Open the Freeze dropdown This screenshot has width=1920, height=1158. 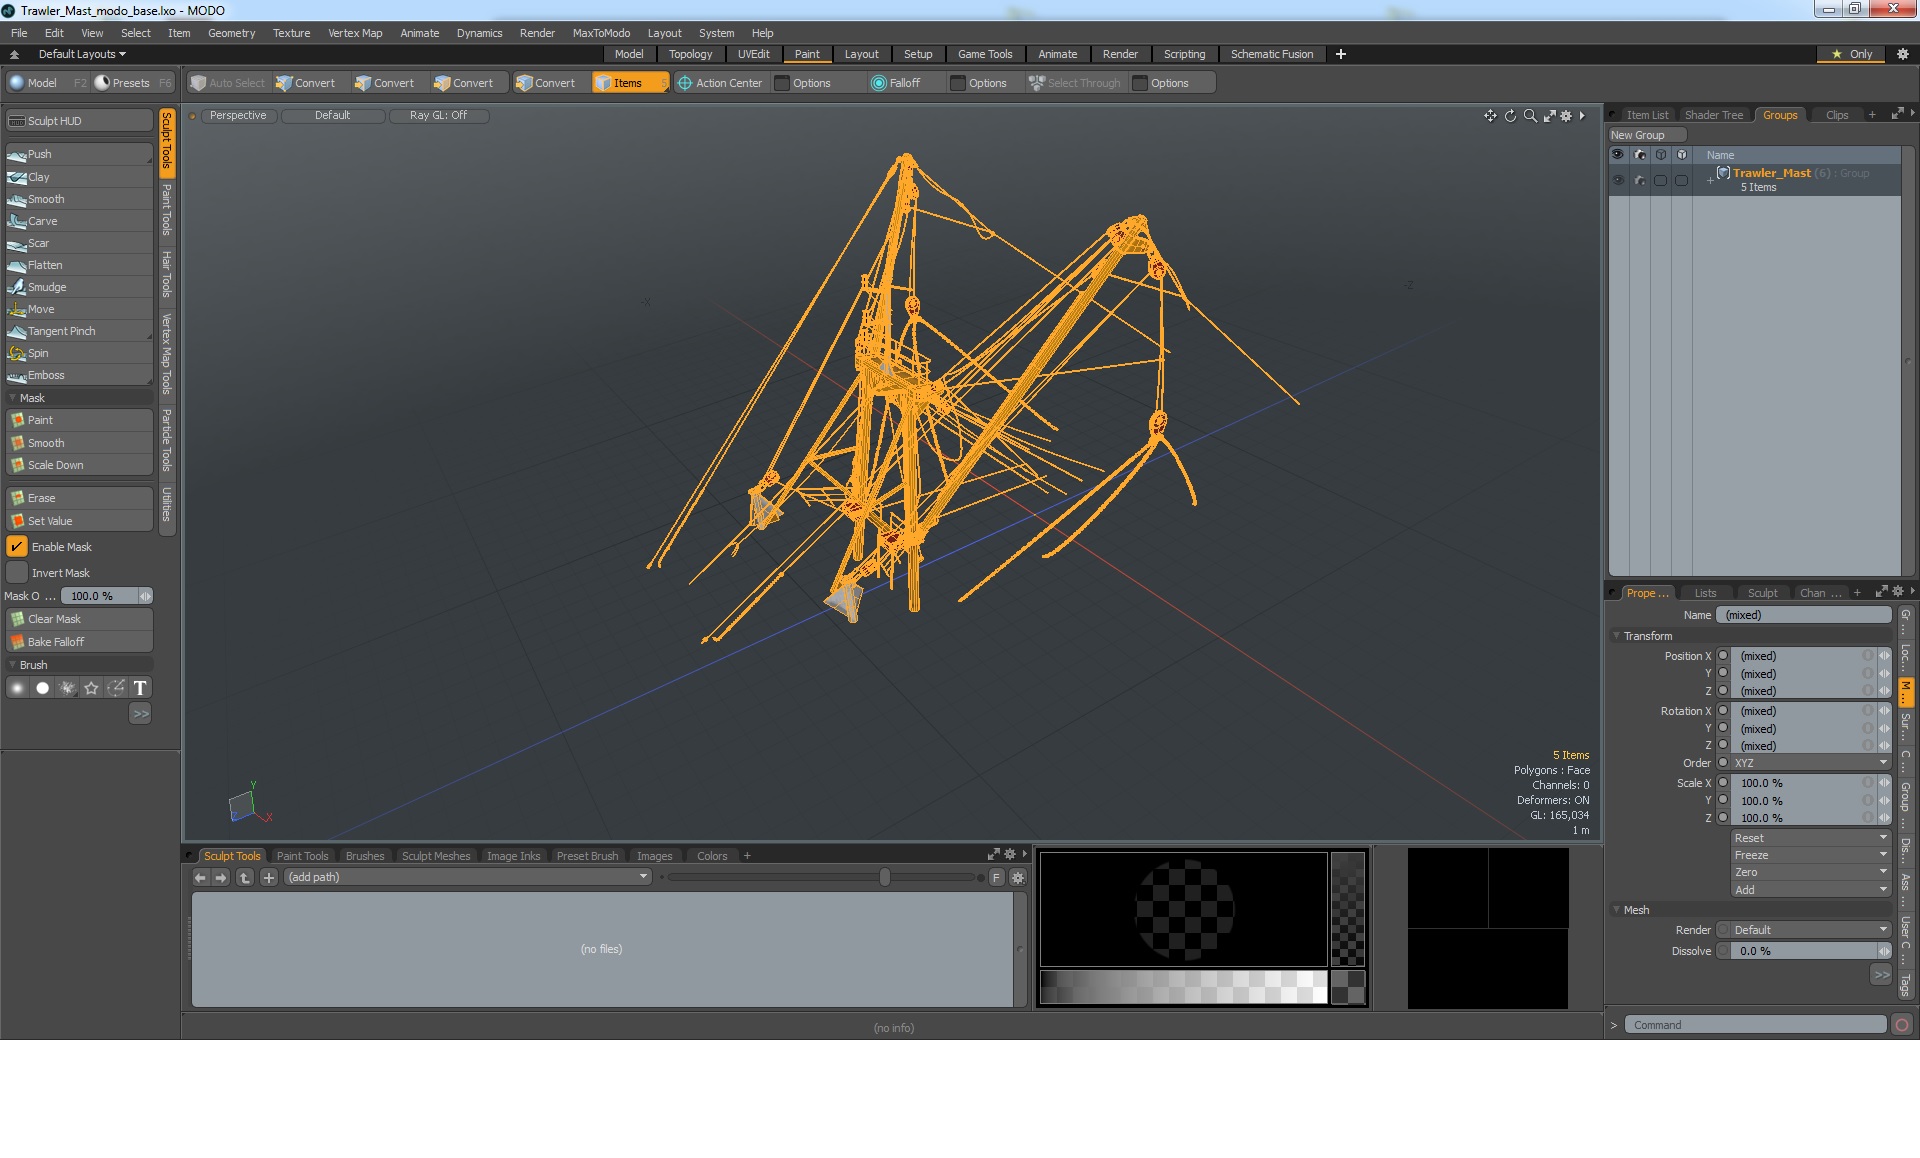1811,855
